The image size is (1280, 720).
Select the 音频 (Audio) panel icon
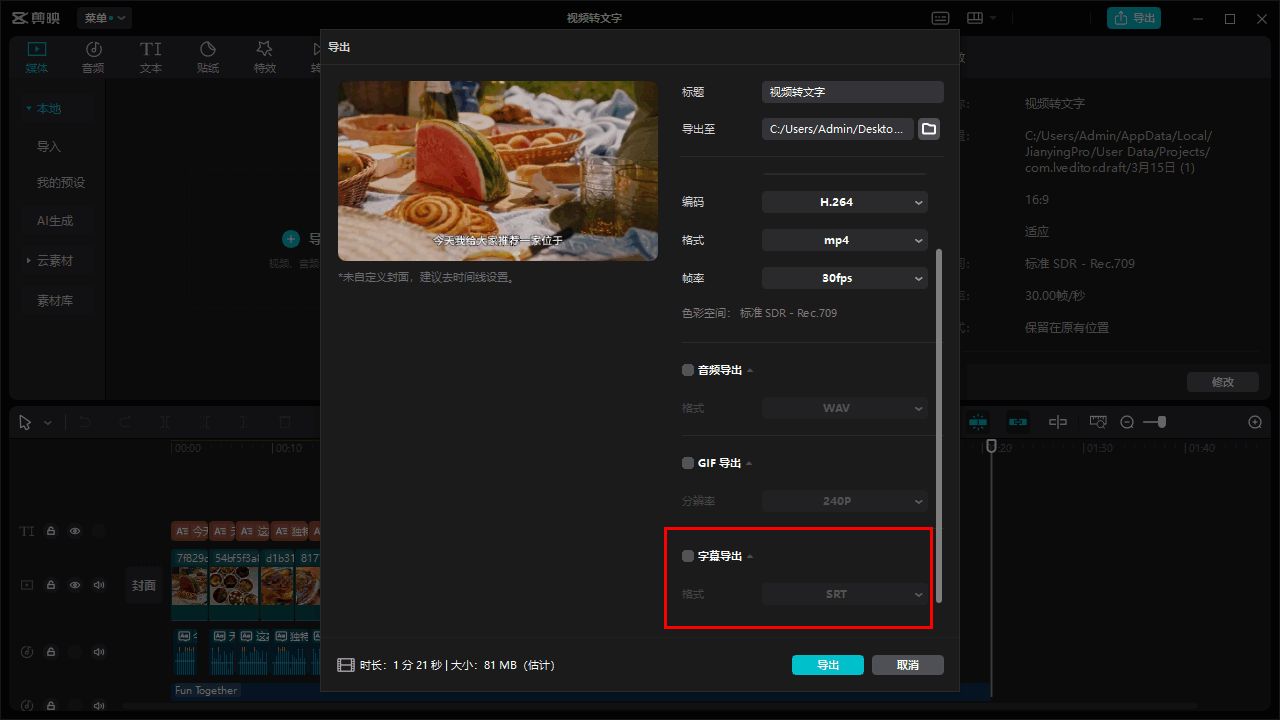(x=92, y=55)
